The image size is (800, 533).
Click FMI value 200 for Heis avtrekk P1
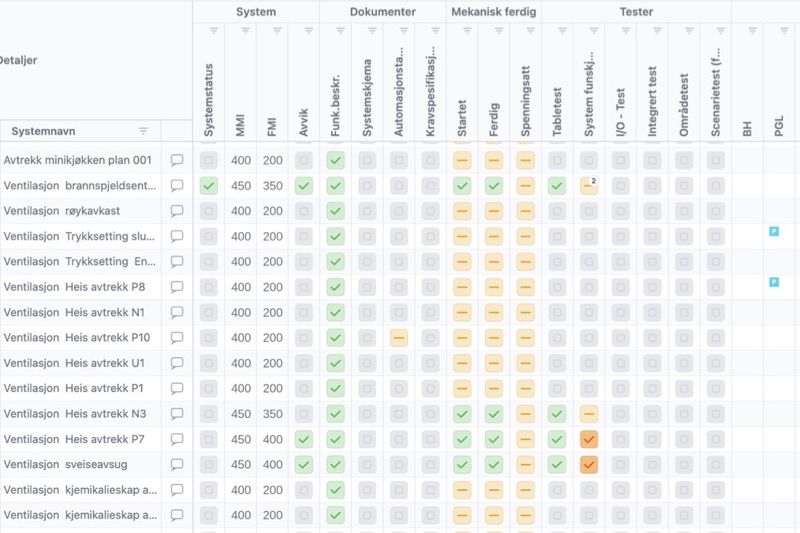[x=272, y=388]
